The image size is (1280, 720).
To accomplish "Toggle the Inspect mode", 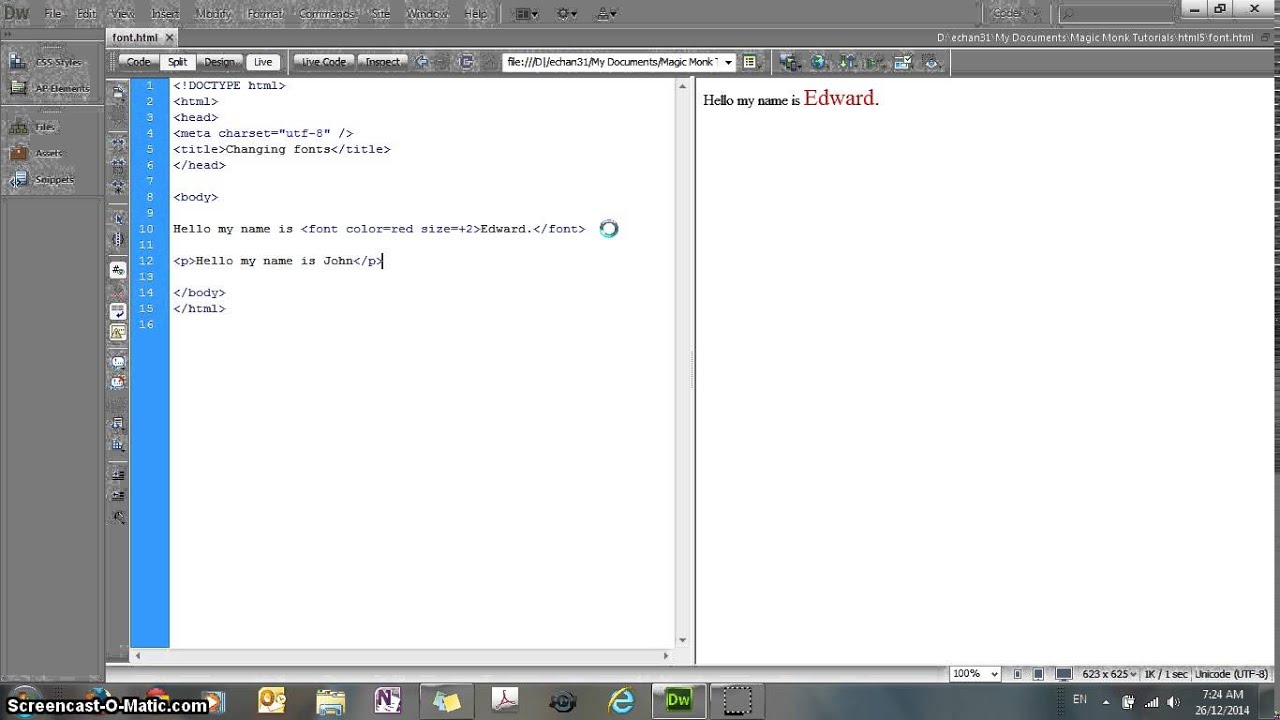I will point(383,61).
